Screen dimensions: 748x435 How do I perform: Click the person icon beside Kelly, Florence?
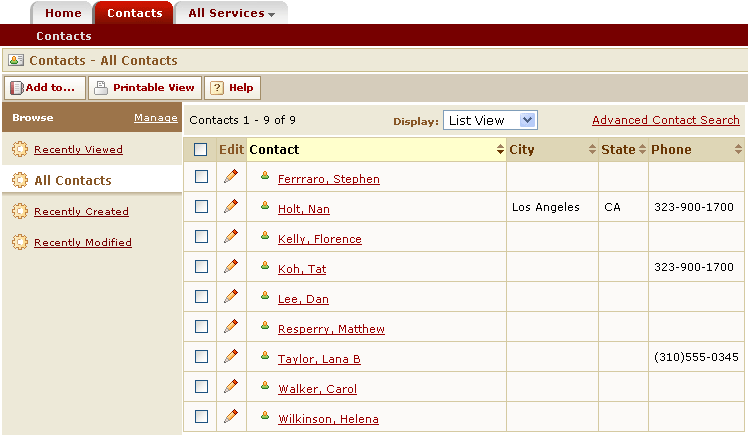click(265, 236)
